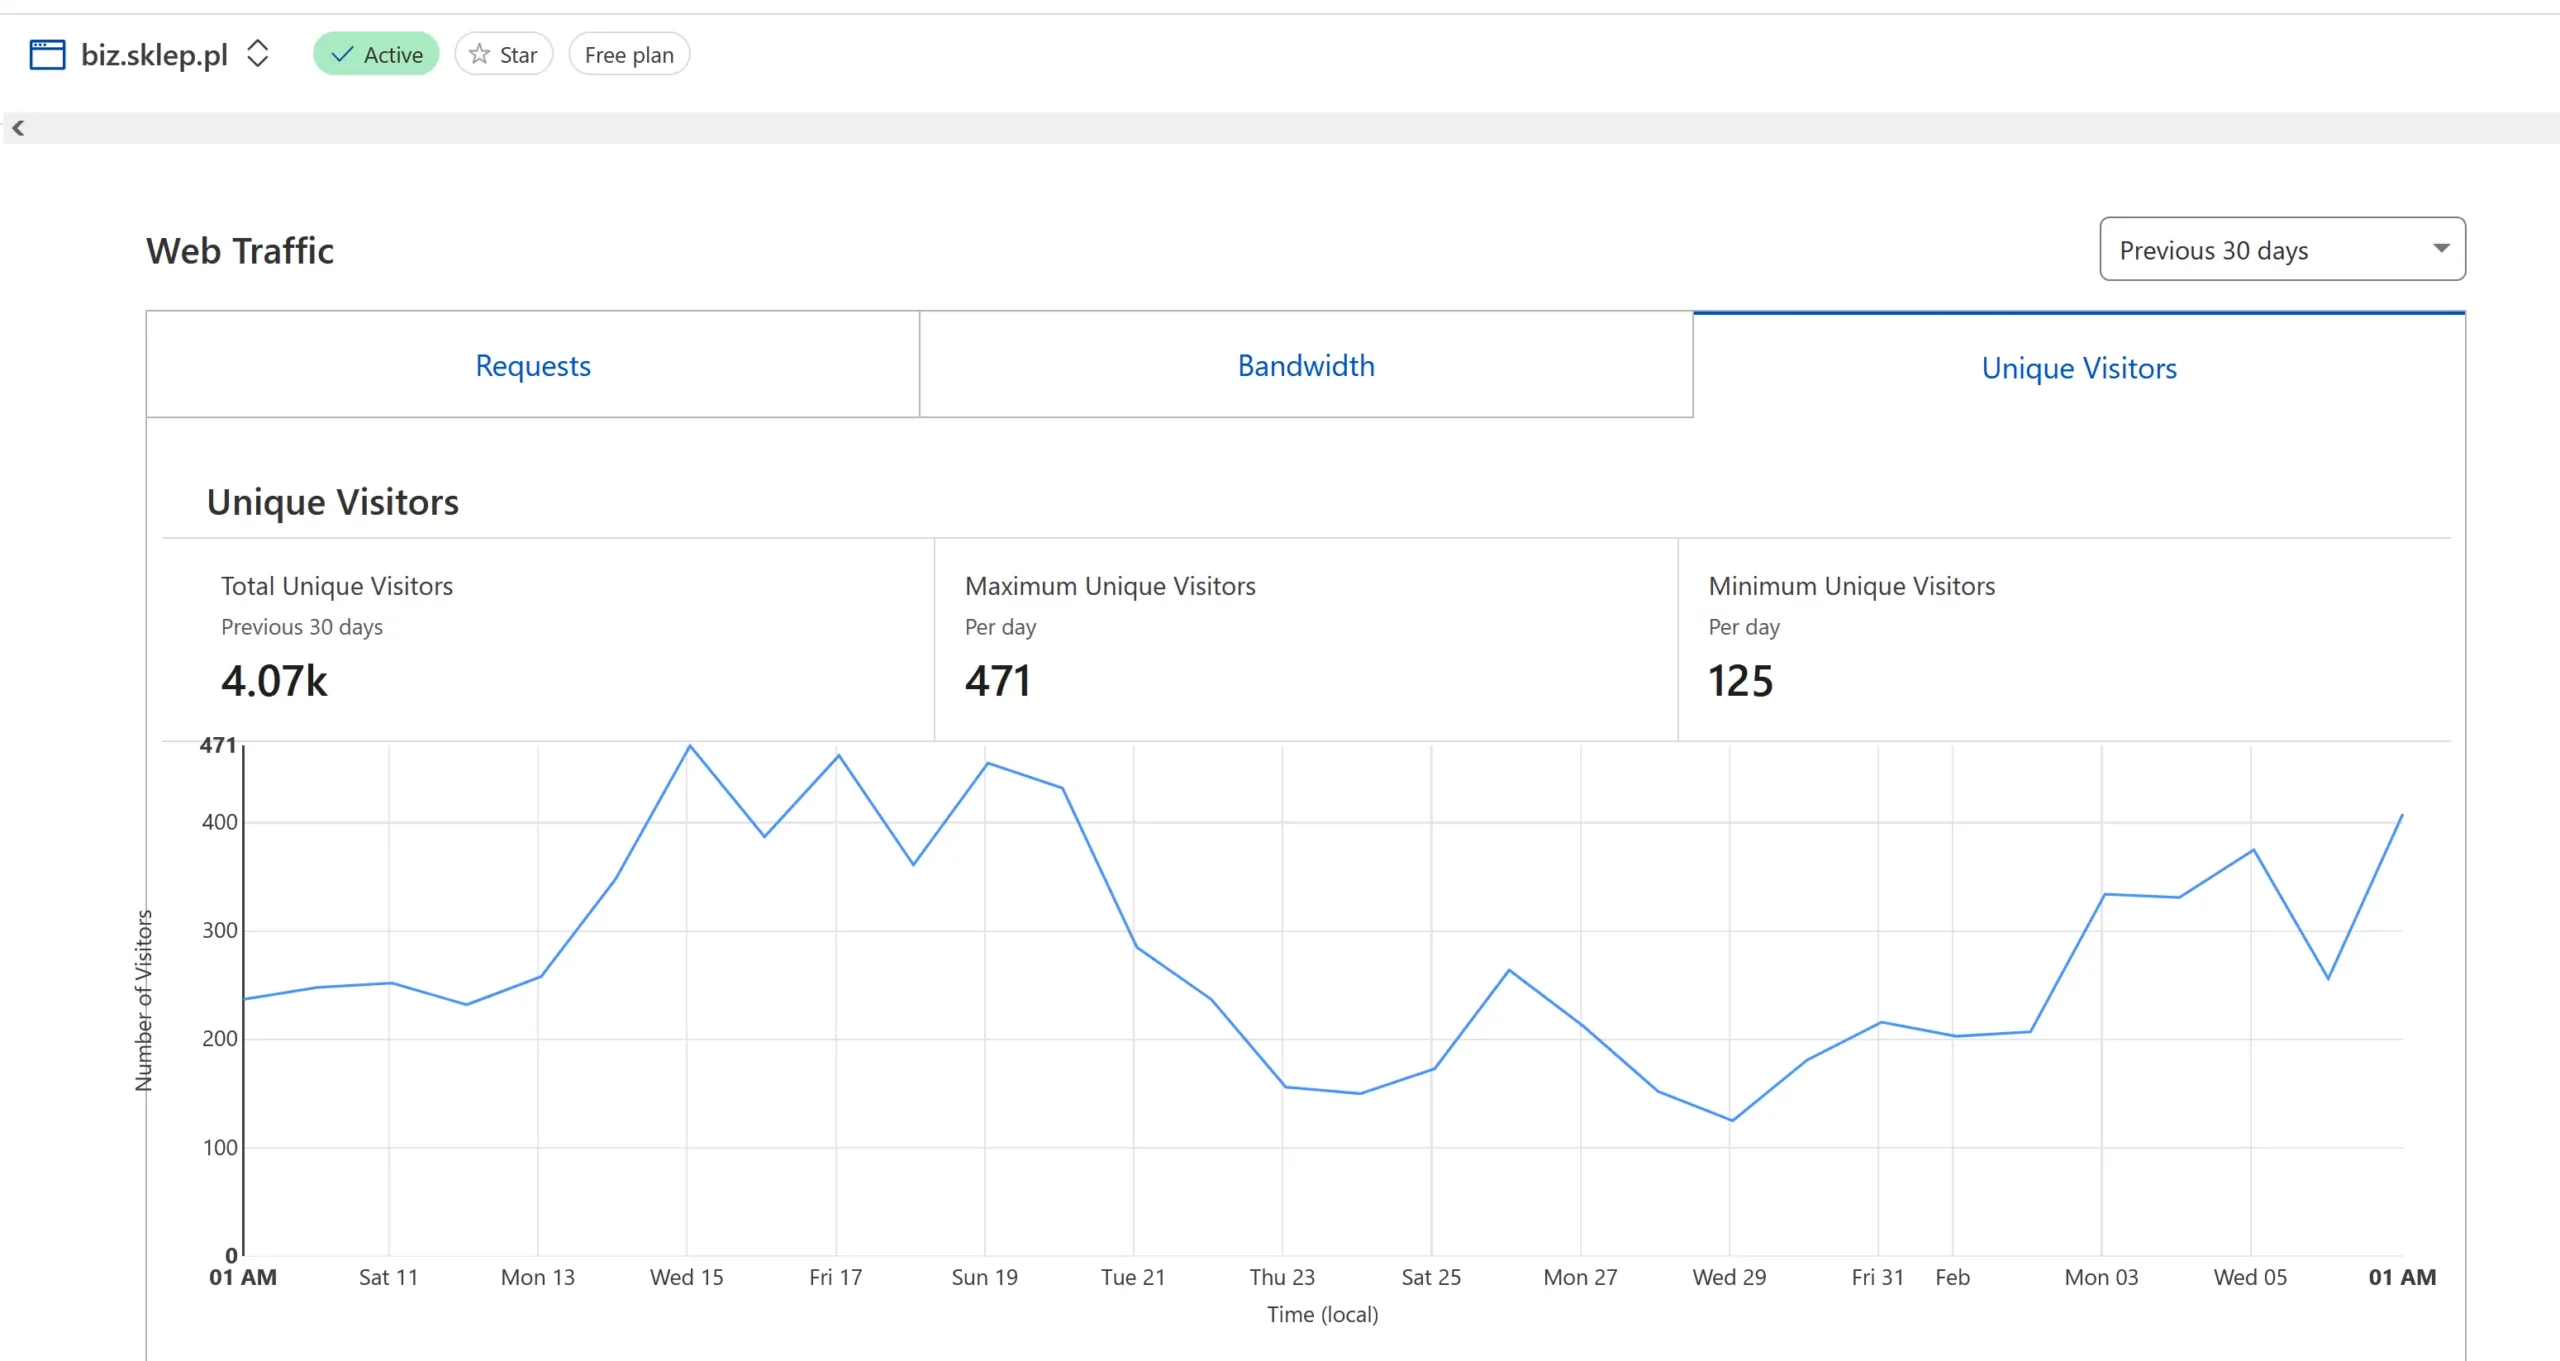
Task: Click the Sat 25 data point on chart
Action: pyautogui.click(x=1433, y=1069)
